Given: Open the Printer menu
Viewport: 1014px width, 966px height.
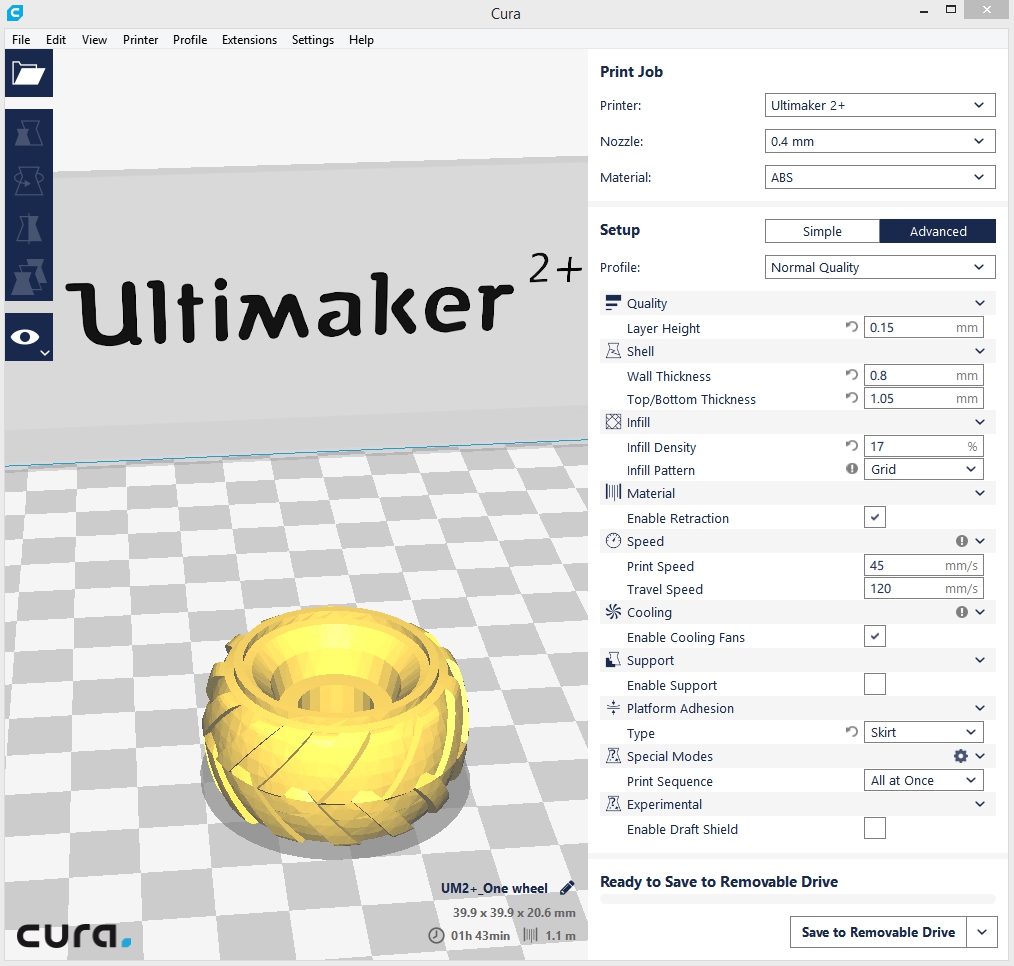Looking at the screenshot, I should pos(140,39).
